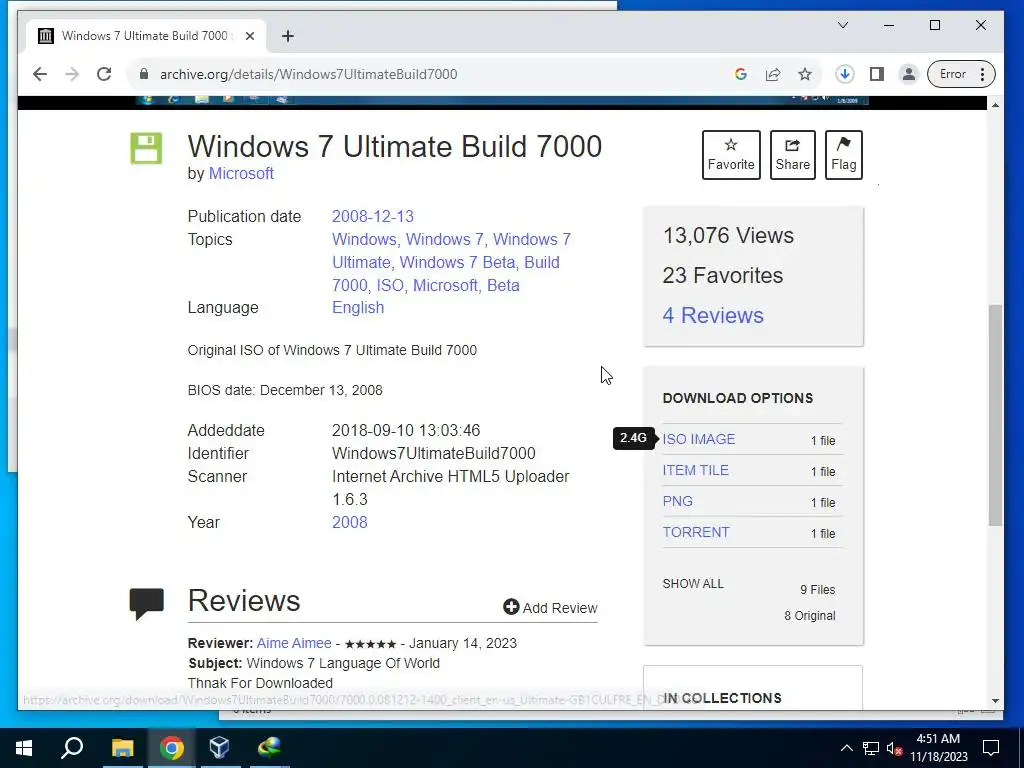Open the Microsoft creator link
Screen dimensions: 1024x768
pos(241,173)
